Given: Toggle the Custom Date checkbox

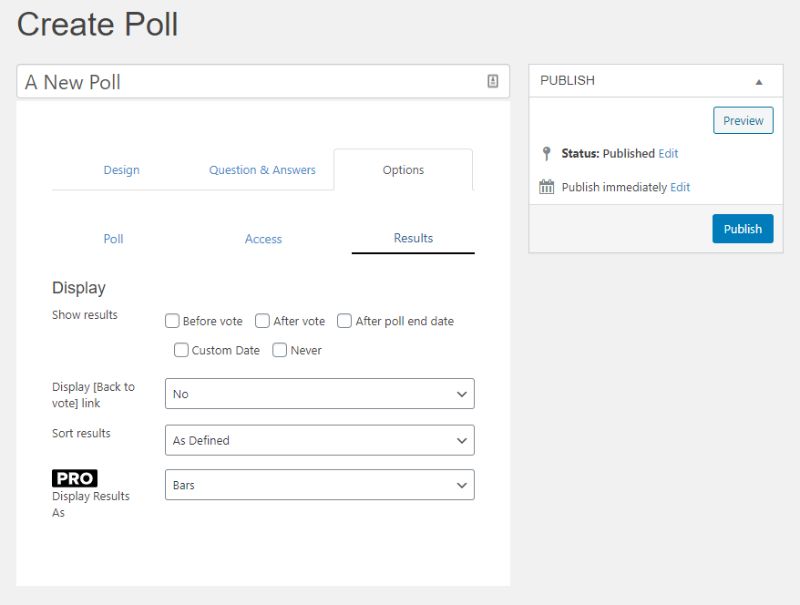Looking at the screenshot, I should 181,350.
